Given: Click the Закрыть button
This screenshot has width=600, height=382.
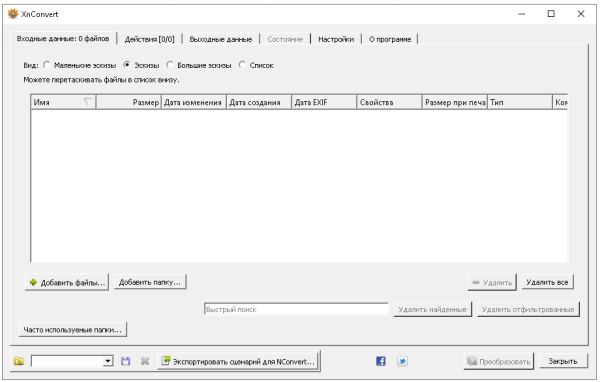Looking at the screenshot, I should 563,361.
